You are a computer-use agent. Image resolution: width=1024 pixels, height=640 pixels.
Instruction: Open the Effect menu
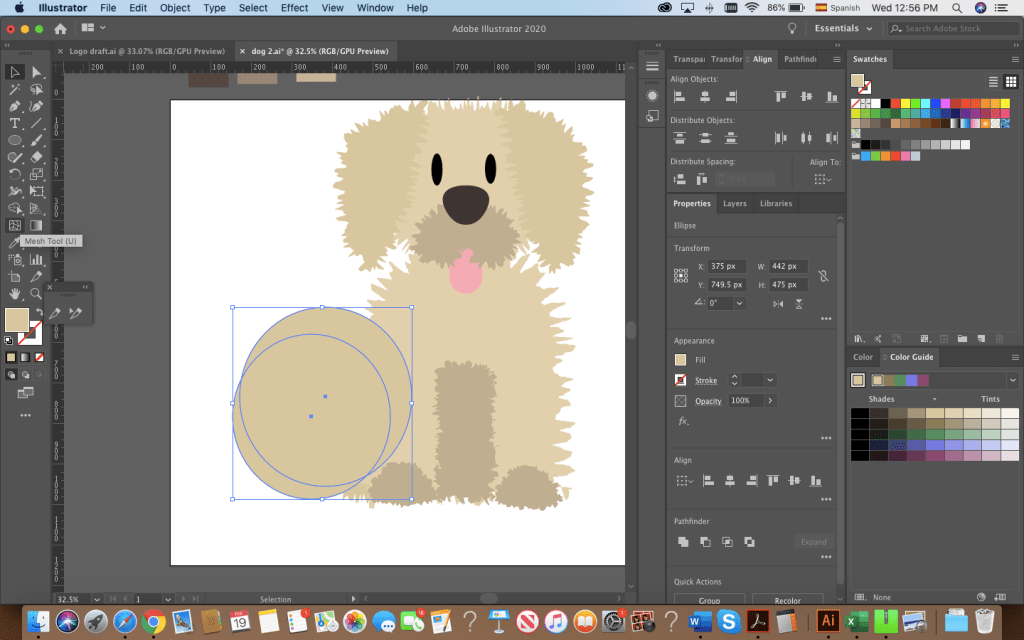coord(294,8)
